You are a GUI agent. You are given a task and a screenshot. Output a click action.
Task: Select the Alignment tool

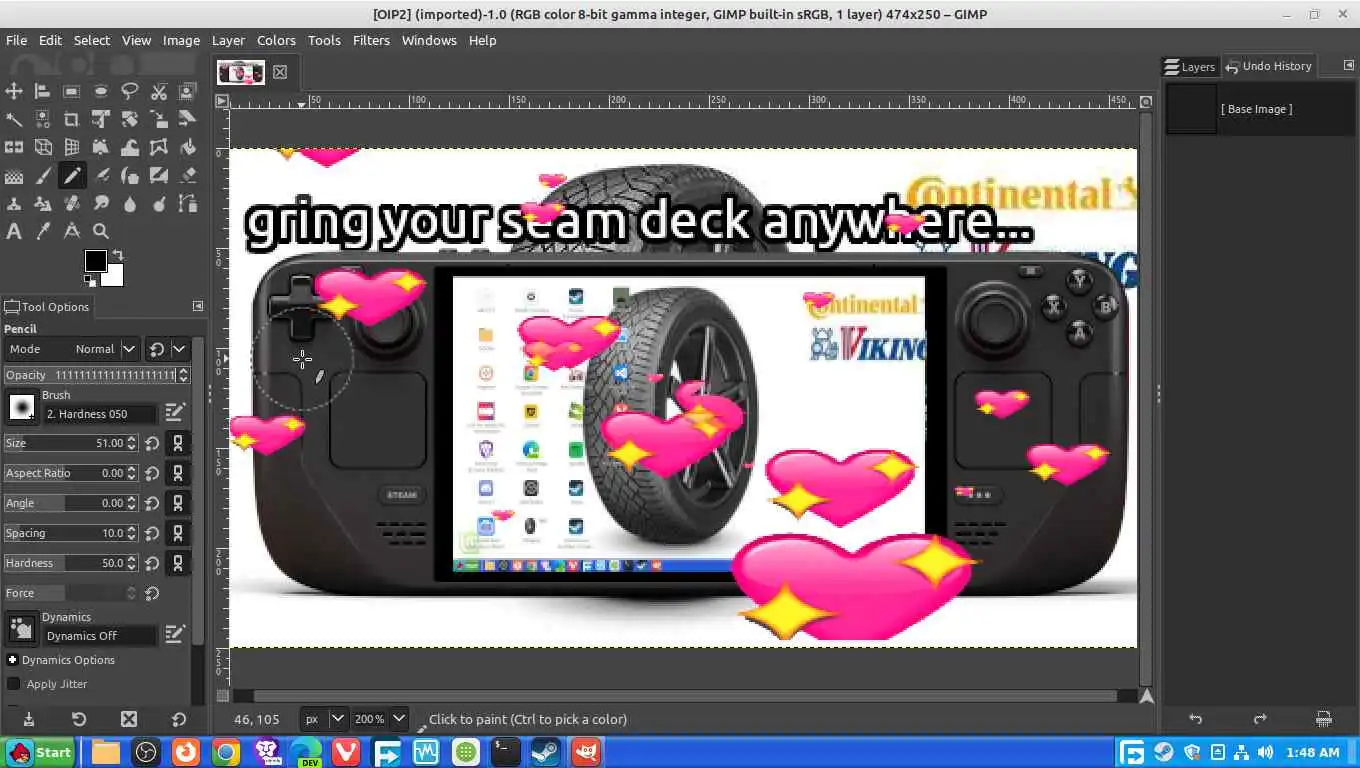[43, 91]
